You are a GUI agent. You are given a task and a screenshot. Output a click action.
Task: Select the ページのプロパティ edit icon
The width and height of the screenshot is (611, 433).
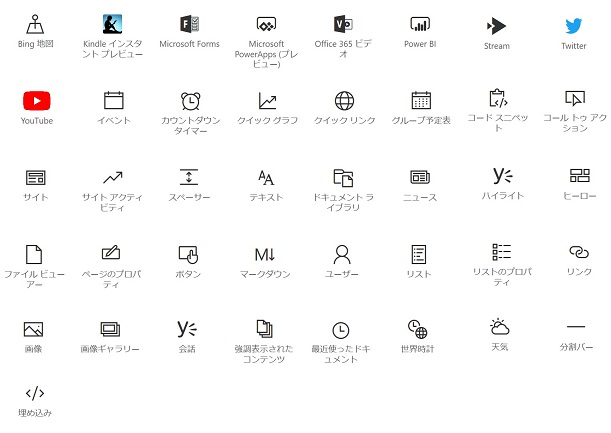[x=111, y=253]
